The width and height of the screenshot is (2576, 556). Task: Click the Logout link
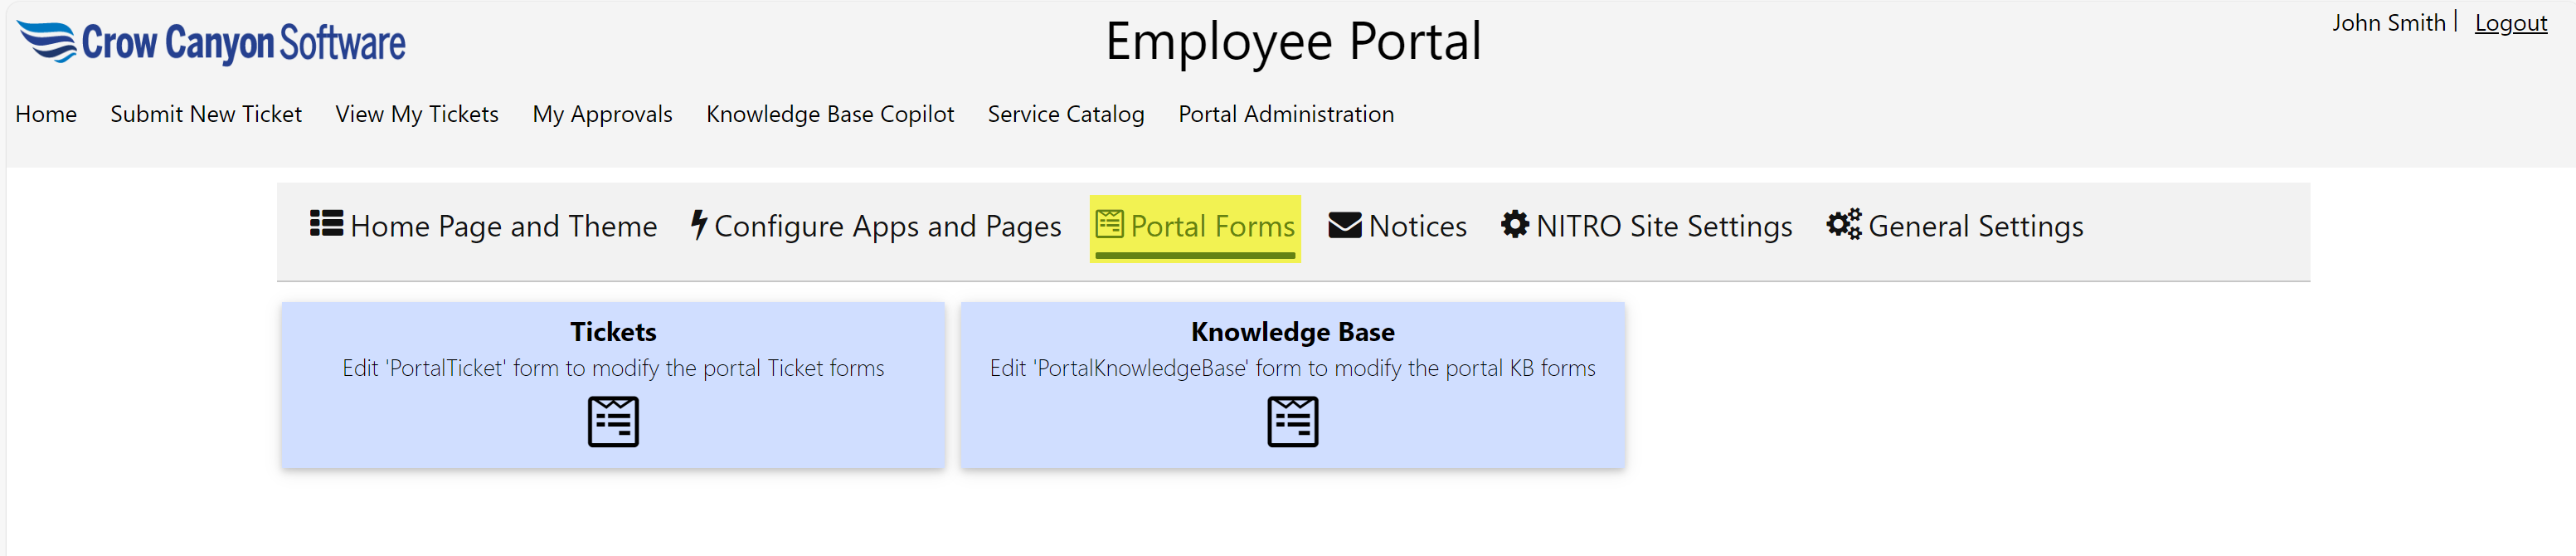pyautogui.click(x=2510, y=23)
